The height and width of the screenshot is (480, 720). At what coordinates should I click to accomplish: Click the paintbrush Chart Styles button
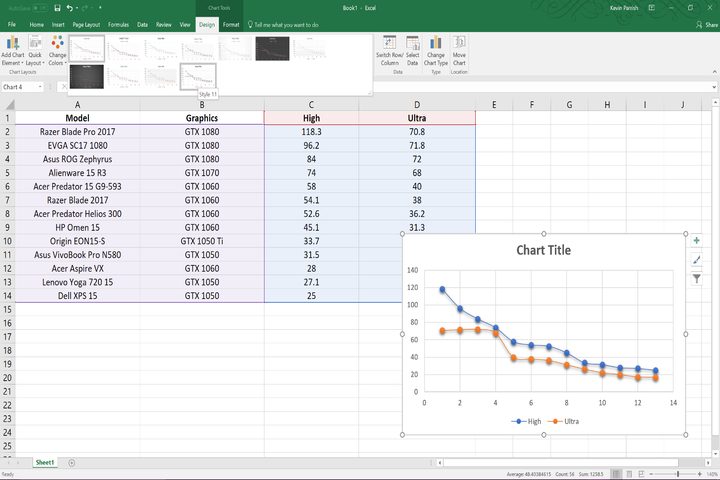pyautogui.click(x=697, y=260)
